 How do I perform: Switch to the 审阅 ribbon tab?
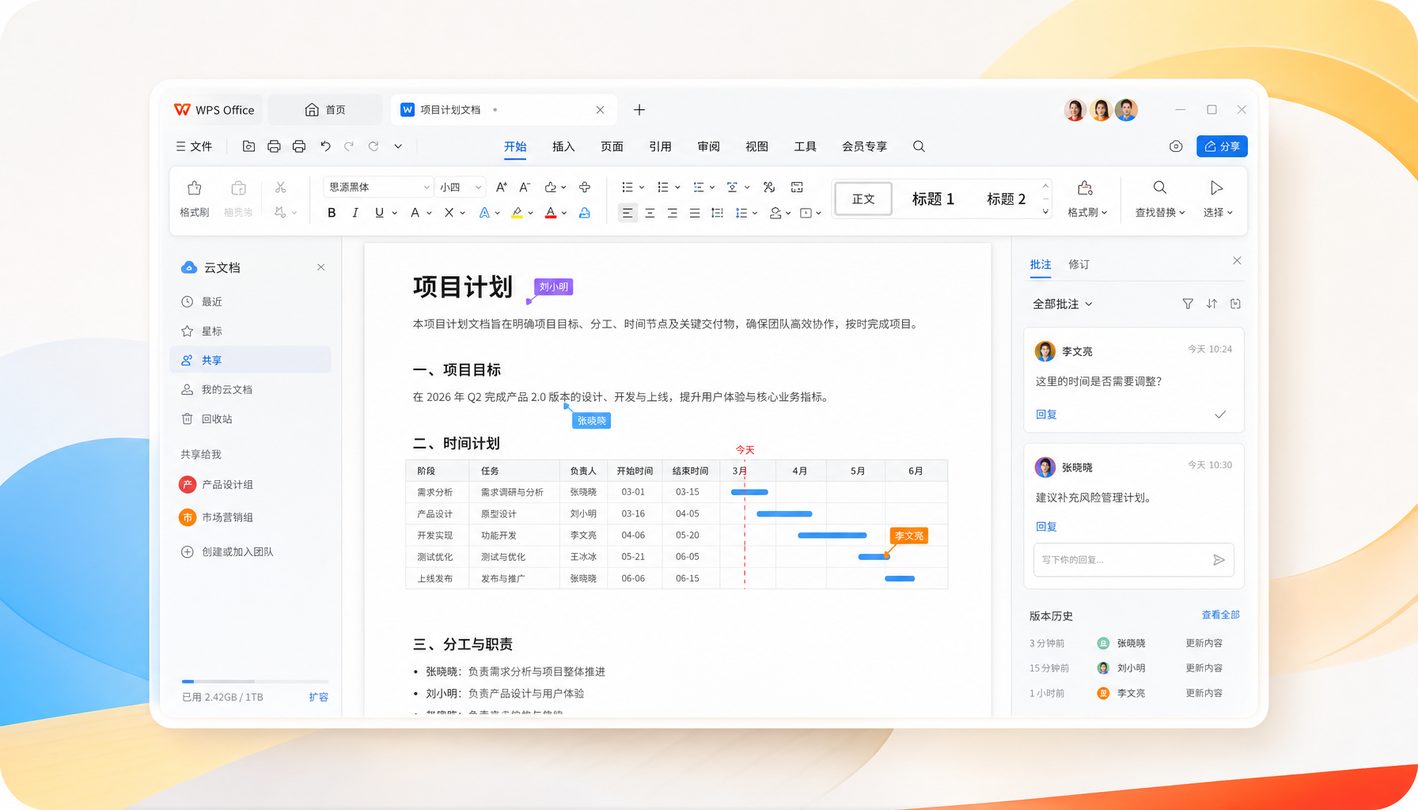(708, 146)
